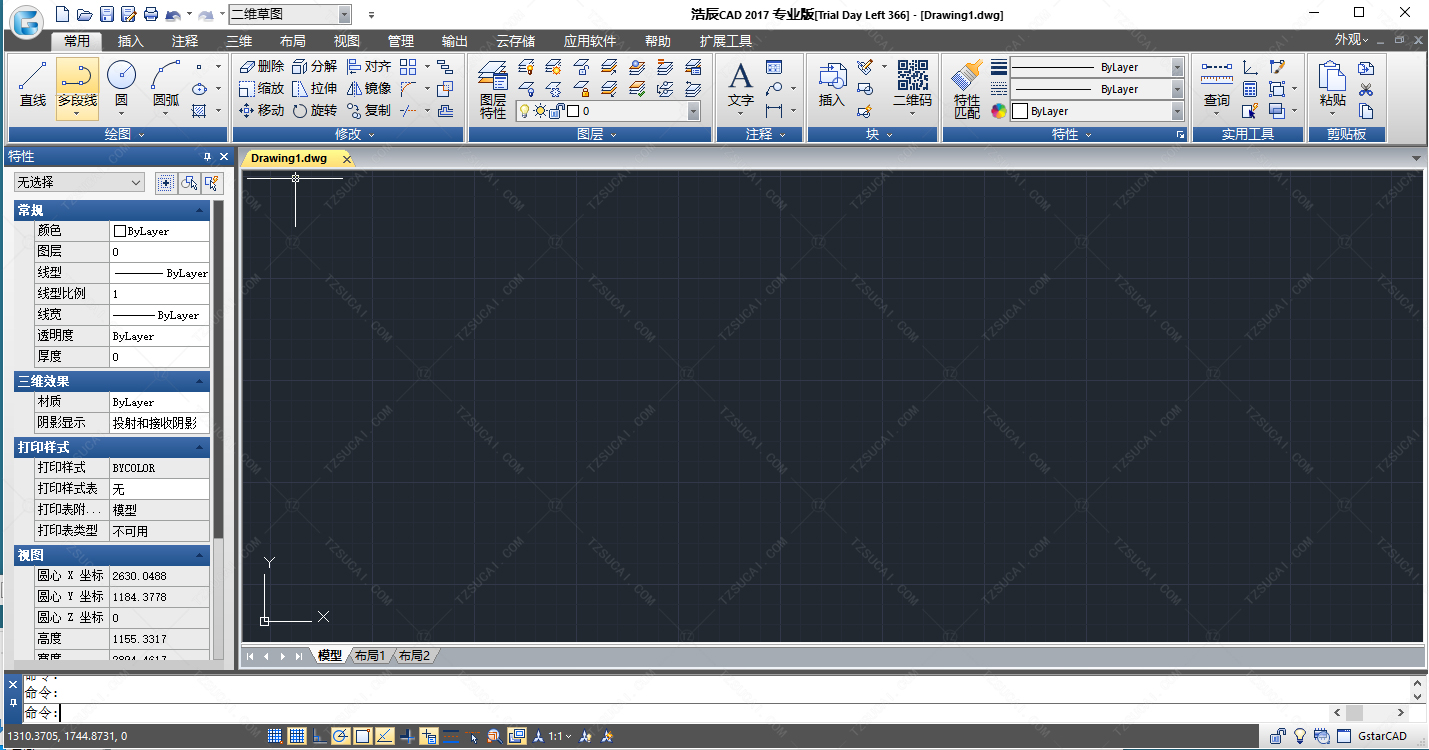Open the 外观 appearance dropdown
1429x750 pixels.
click(x=1352, y=40)
